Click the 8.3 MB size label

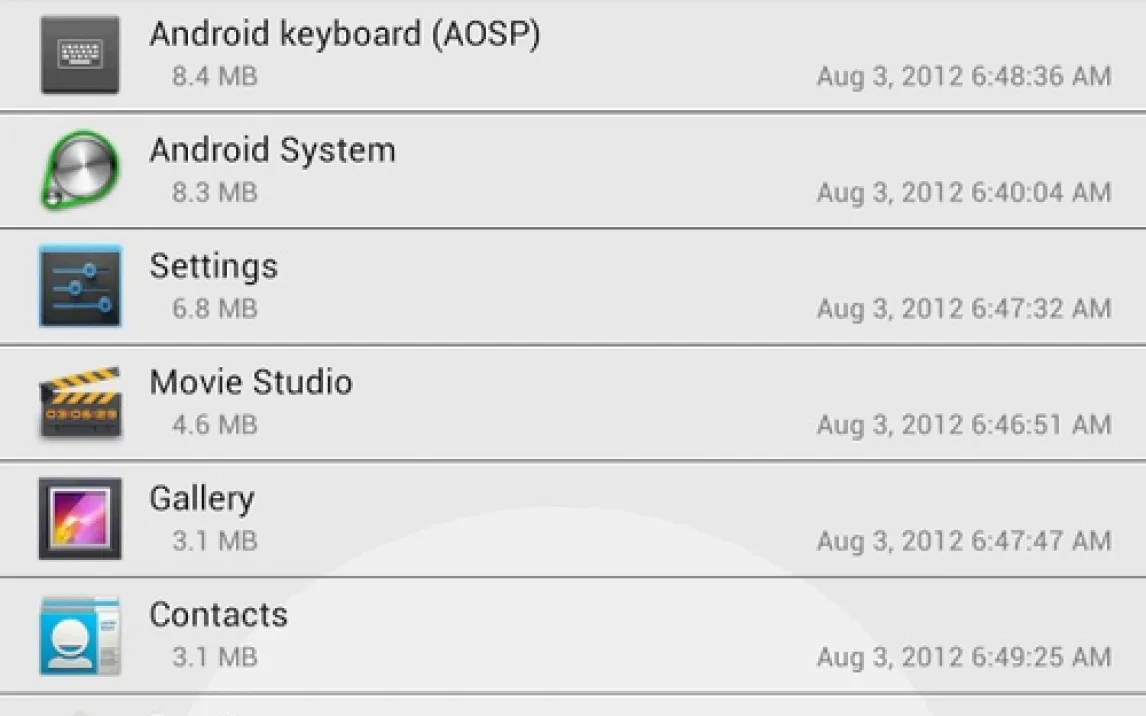tap(214, 192)
